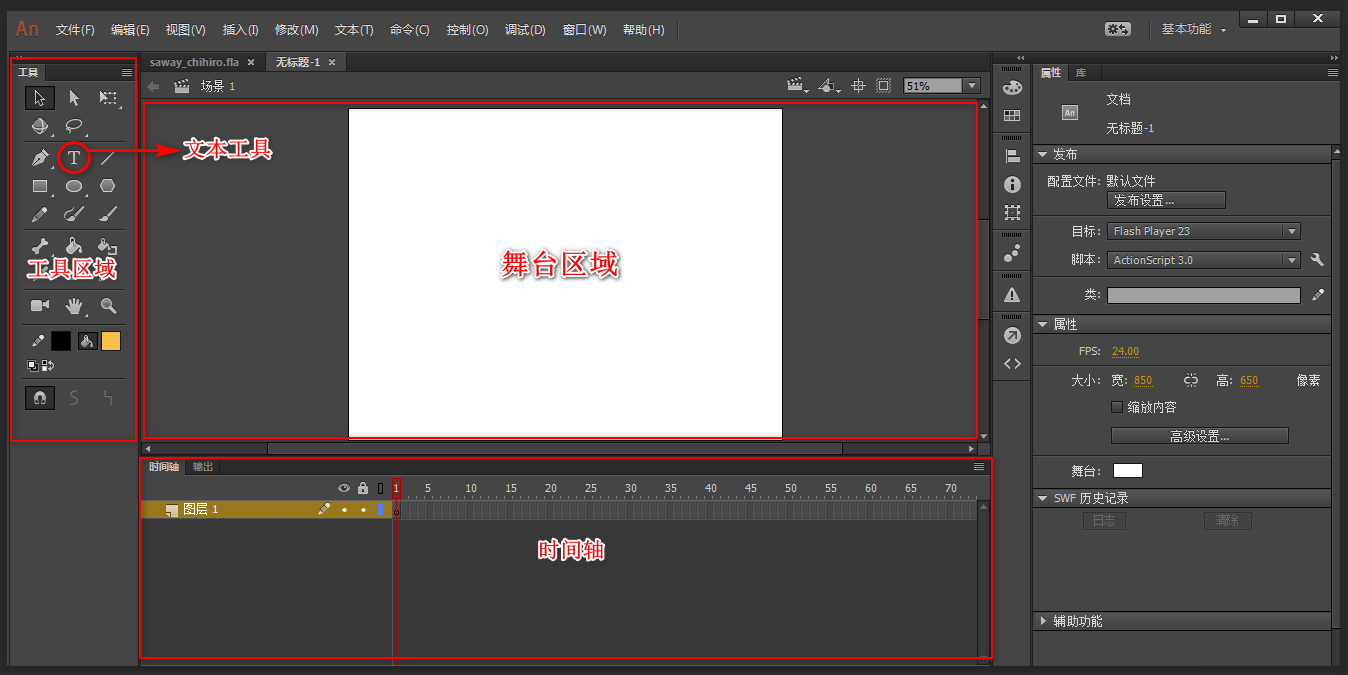Viewport: 1348px width, 675px height.
Task: Collapse the 发布 section
Action: [x=1043, y=154]
